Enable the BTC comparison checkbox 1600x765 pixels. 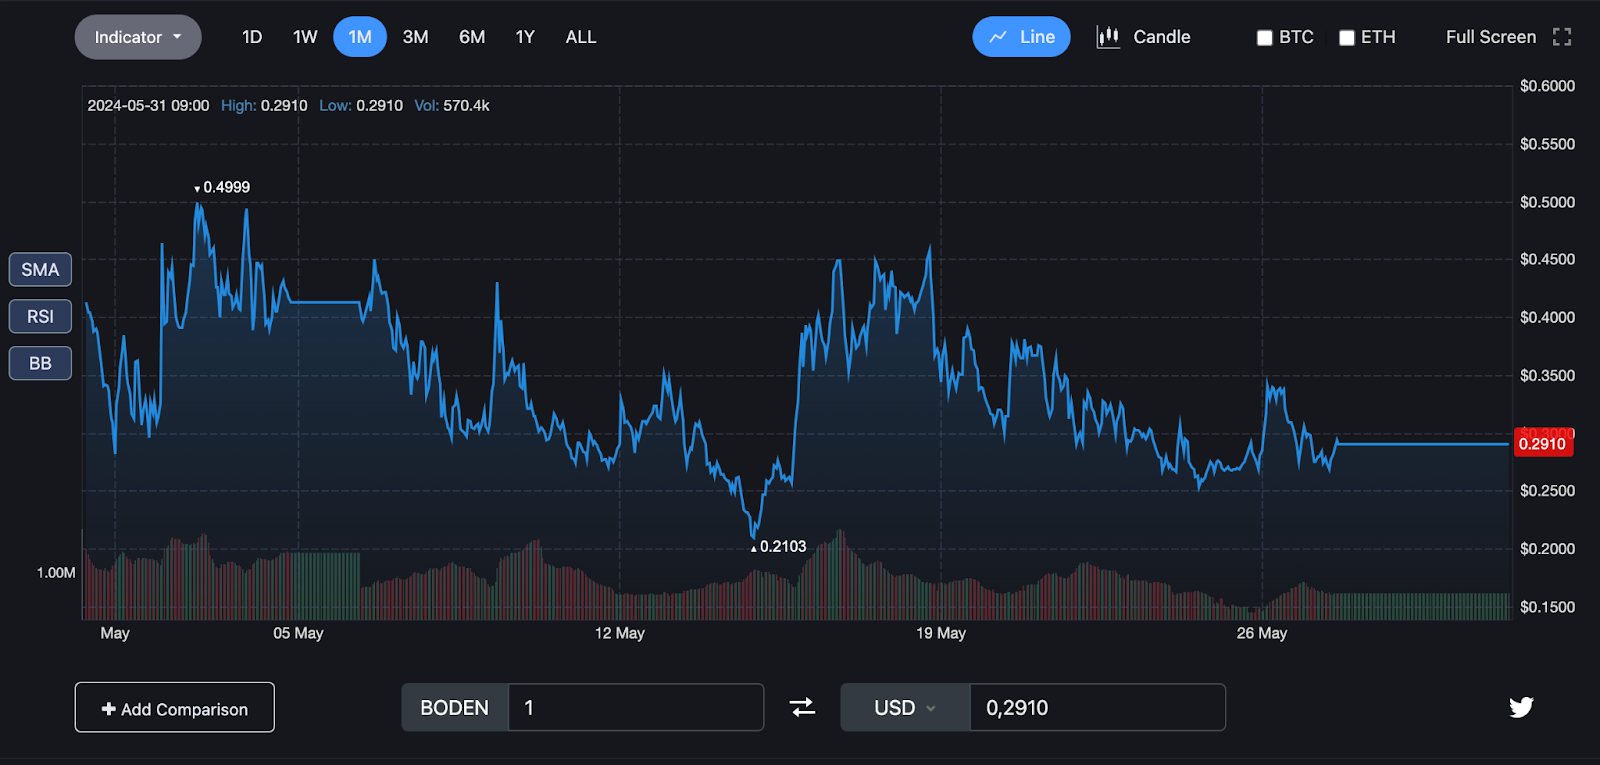[x=1265, y=38]
